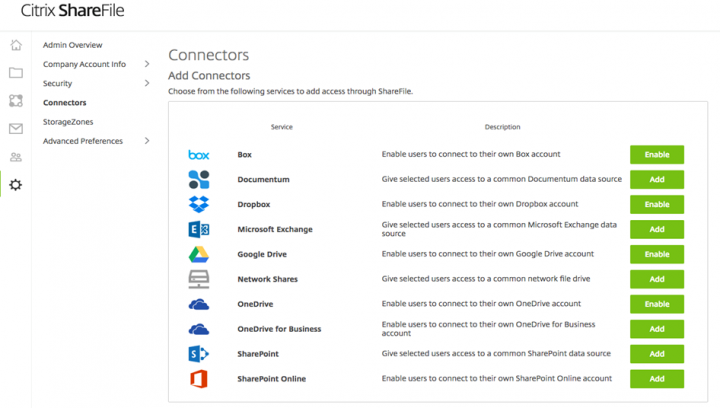
Task: Open the People icon in left rail
Action: (x=16, y=157)
